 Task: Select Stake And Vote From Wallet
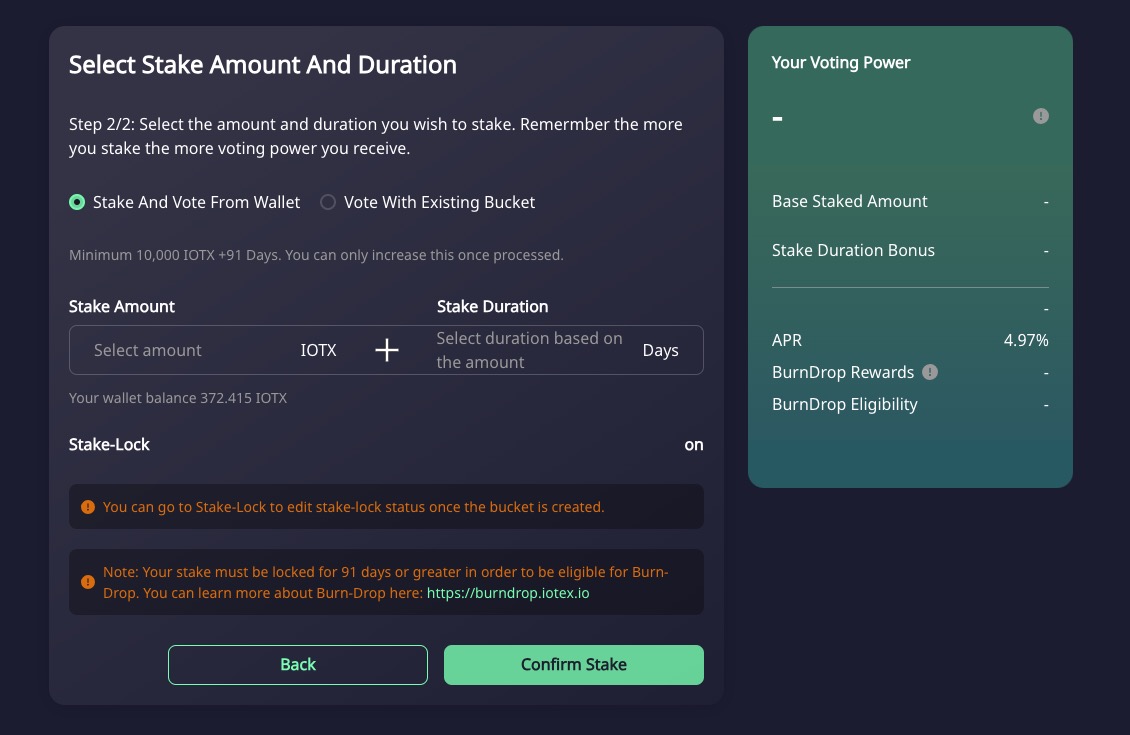tap(77, 202)
